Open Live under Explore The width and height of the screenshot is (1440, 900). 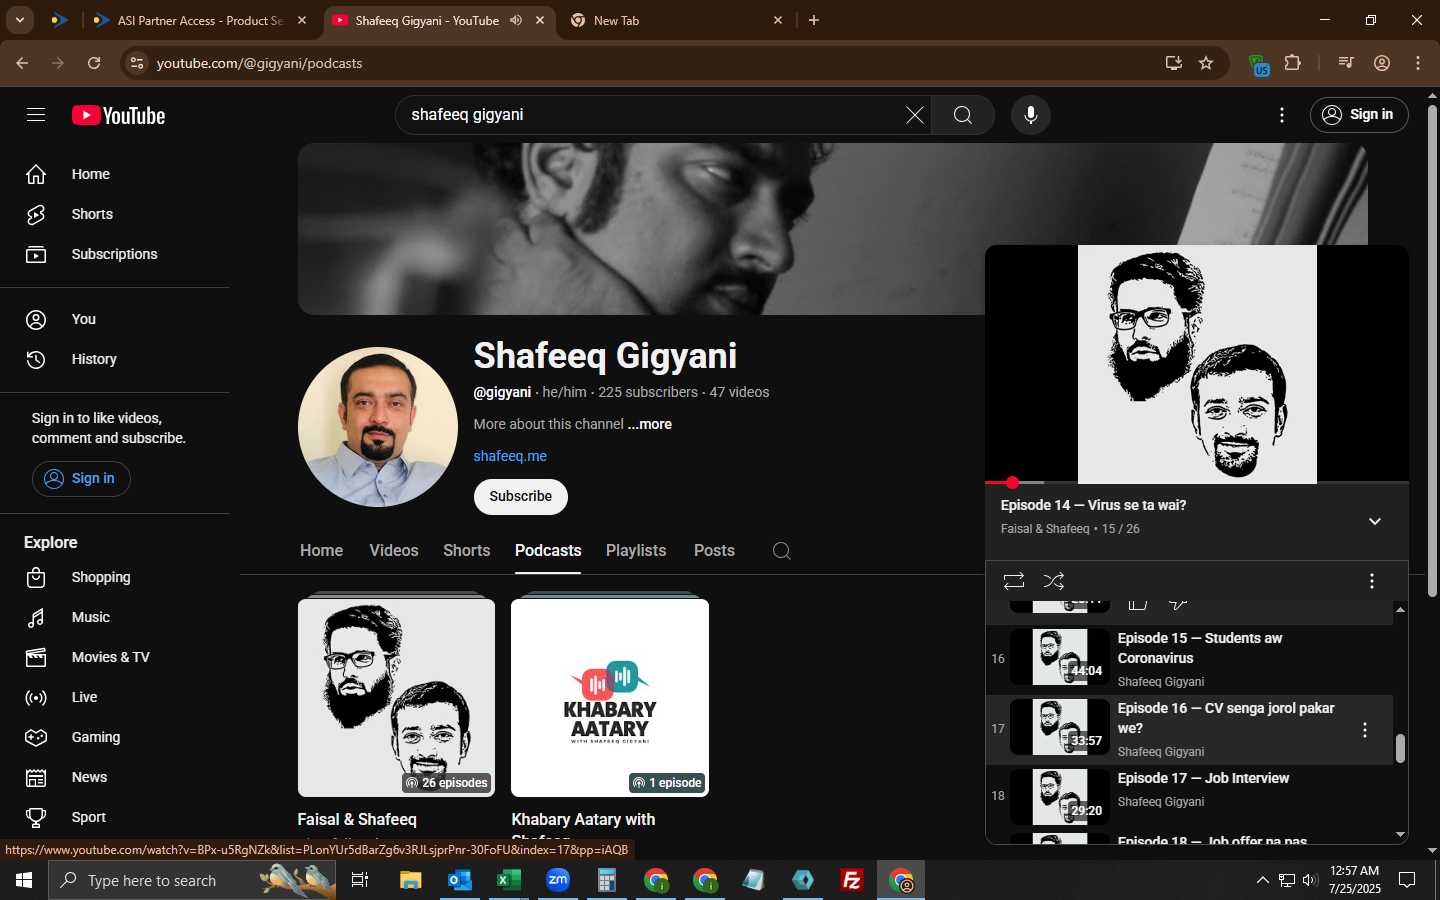(115, 697)
